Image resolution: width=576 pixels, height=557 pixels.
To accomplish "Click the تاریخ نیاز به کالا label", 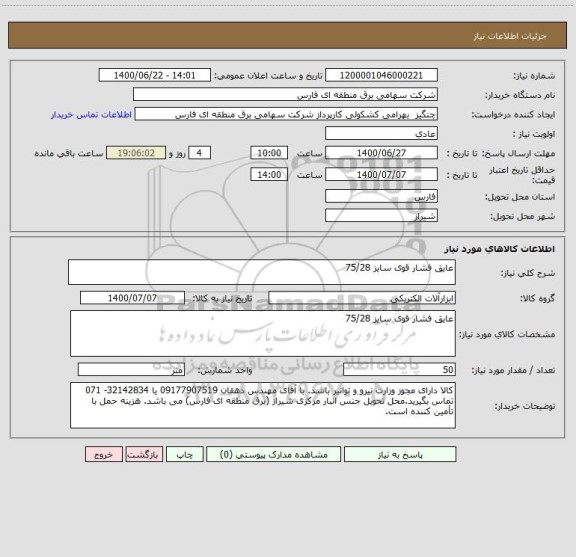I will point(222,298).
